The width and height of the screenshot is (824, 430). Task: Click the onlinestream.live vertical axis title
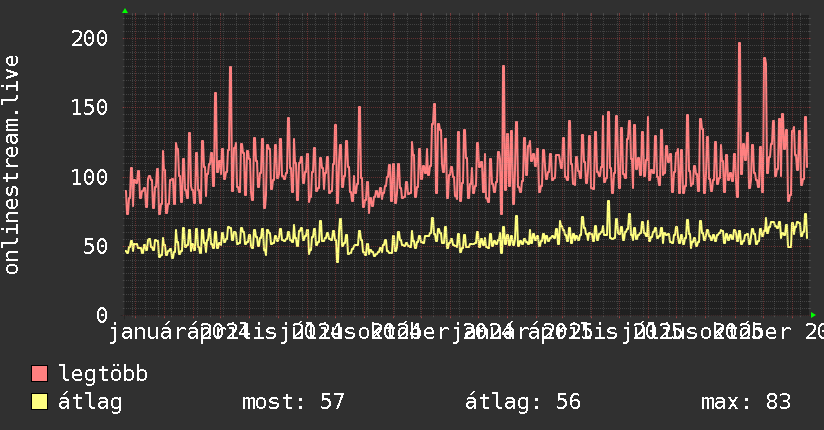pos(11,165)
